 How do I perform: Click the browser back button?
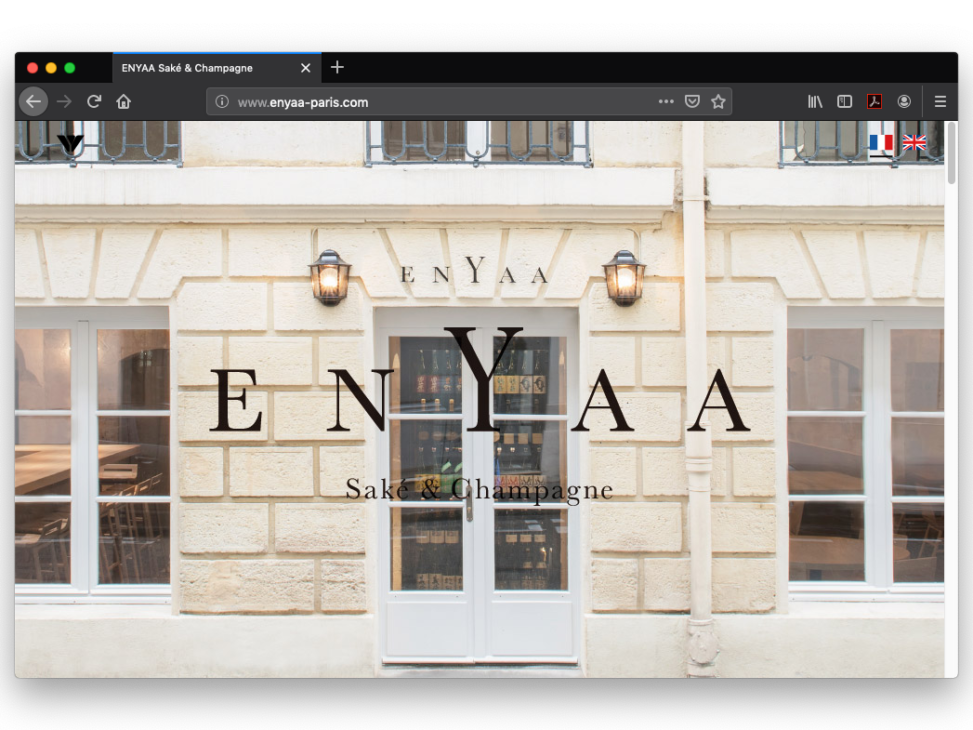(x=33, y=101)
